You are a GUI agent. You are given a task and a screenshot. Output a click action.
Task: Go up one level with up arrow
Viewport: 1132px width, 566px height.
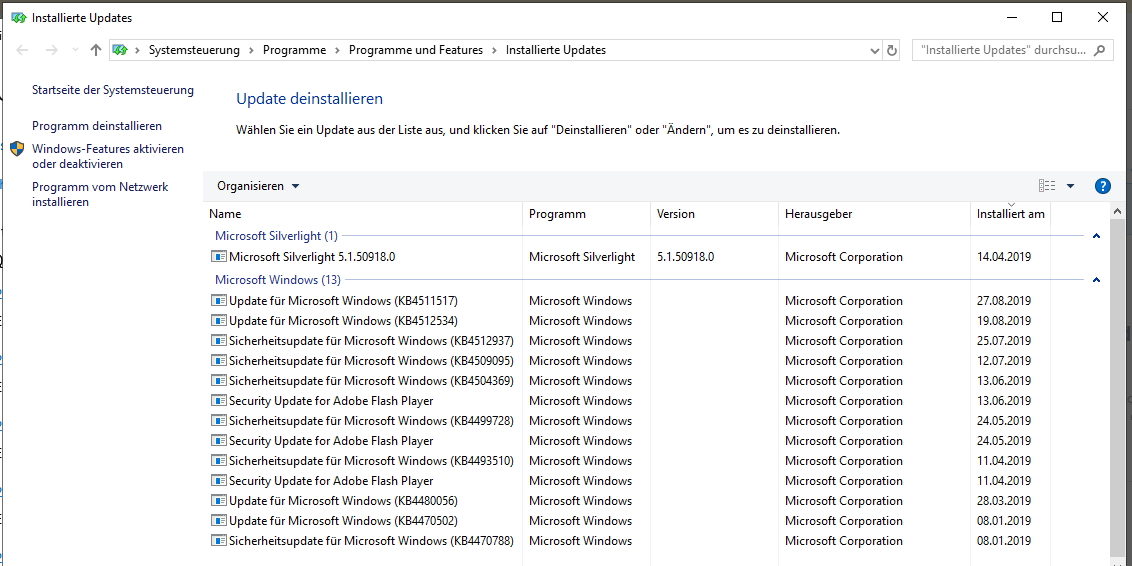click(95, 50)
